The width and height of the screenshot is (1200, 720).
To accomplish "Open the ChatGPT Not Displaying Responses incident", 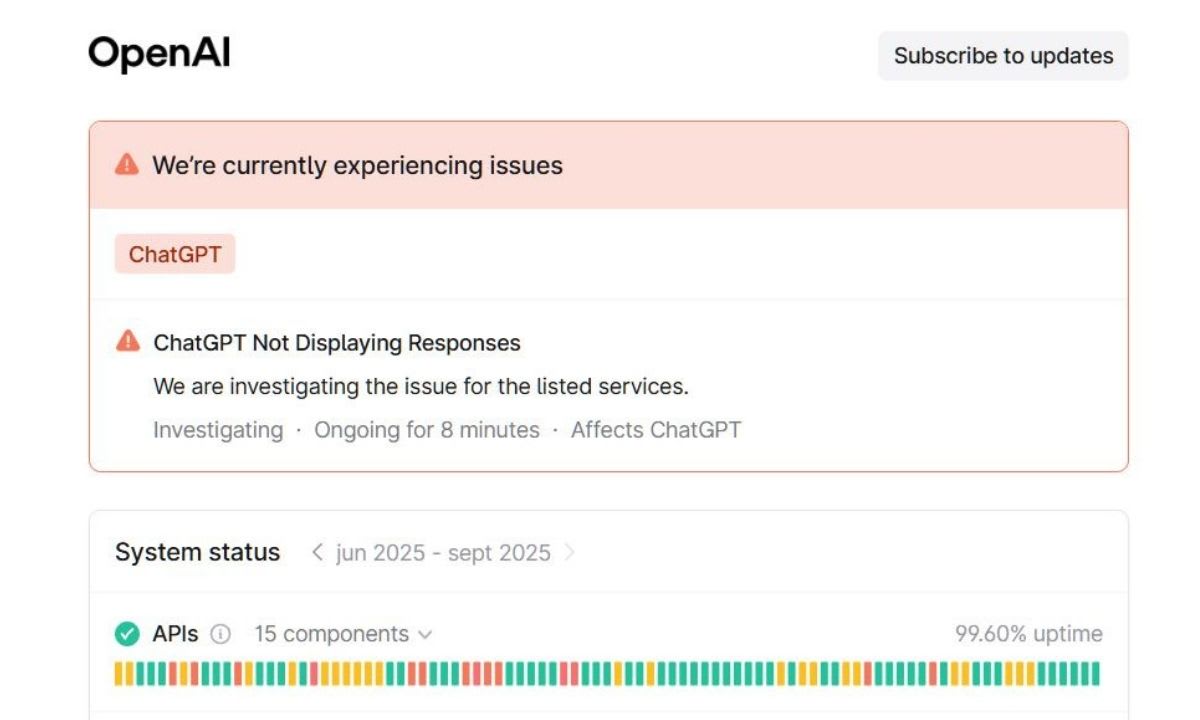I will pyautogui.click(x=337, y=342).
